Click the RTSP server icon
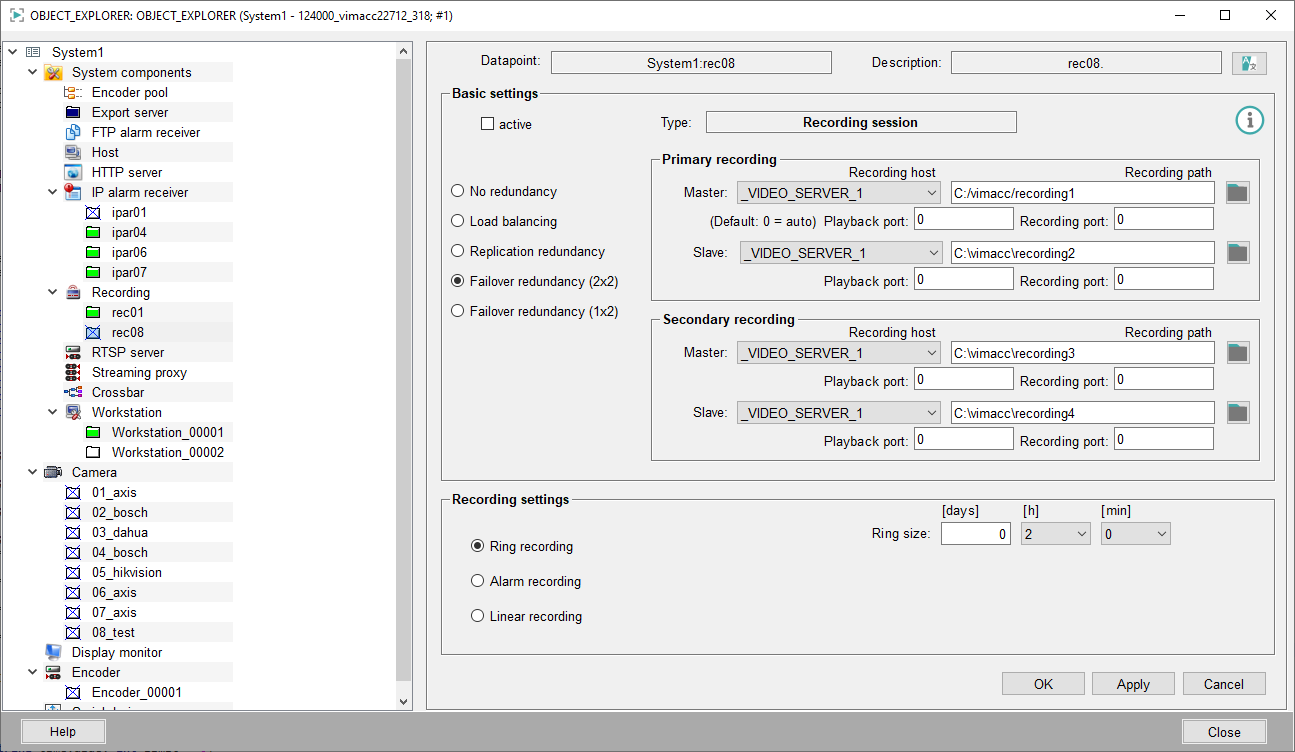This screenshot has width=1295, height=752. coord(73,352)
